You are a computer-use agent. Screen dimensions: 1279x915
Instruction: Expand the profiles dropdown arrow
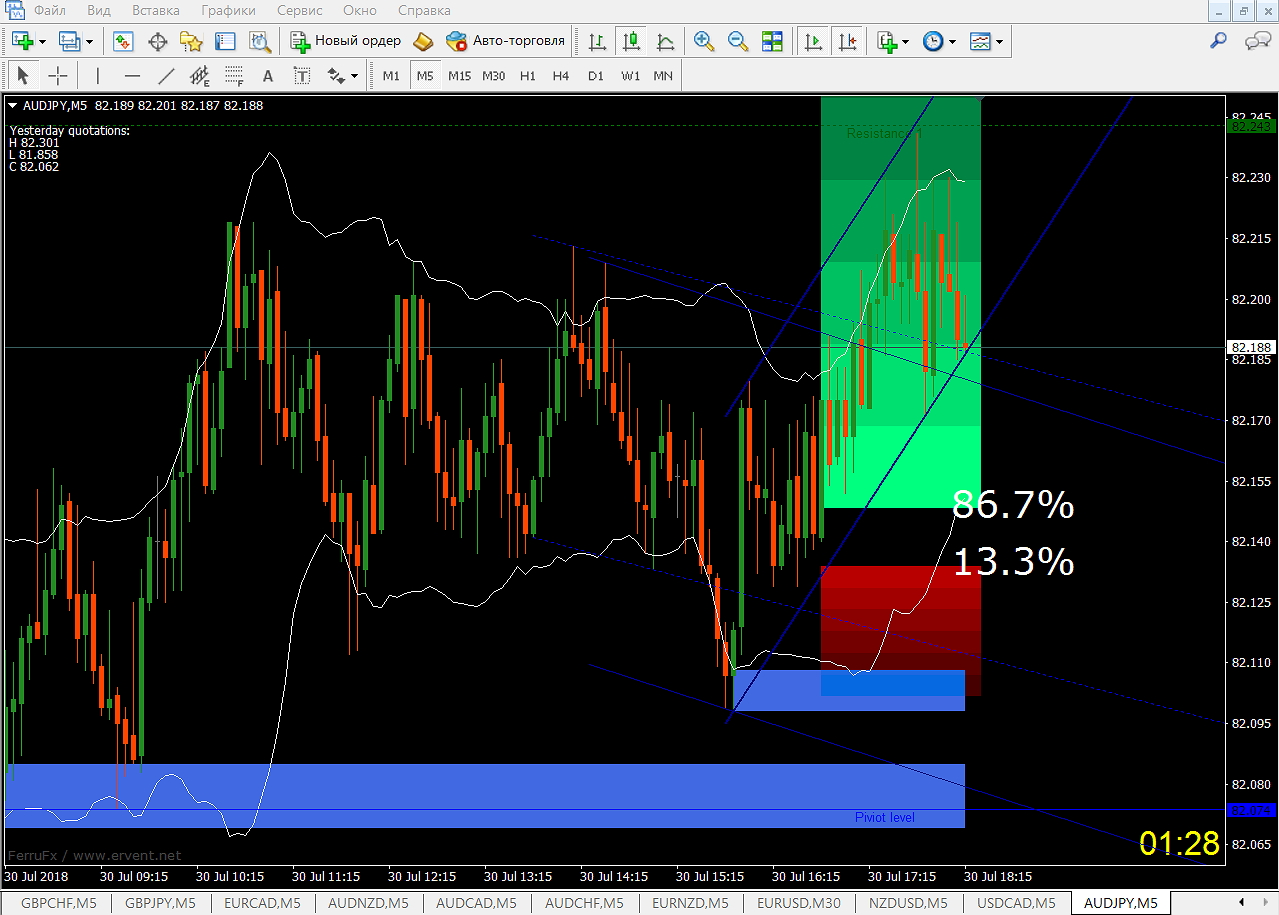(90, 41)
